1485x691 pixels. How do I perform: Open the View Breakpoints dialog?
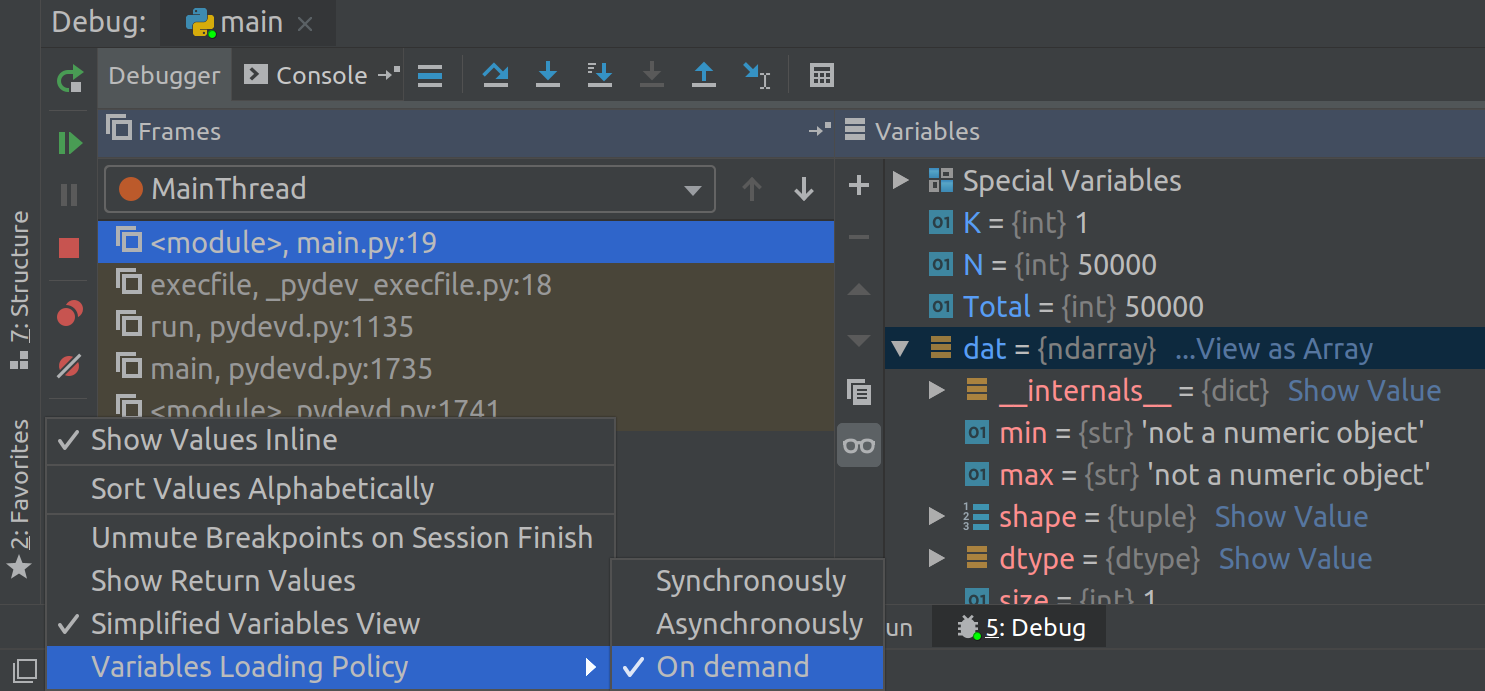point(68,313)
